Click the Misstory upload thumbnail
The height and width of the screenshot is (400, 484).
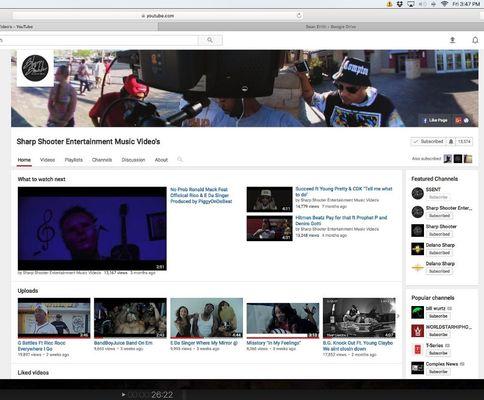[283, 318]
